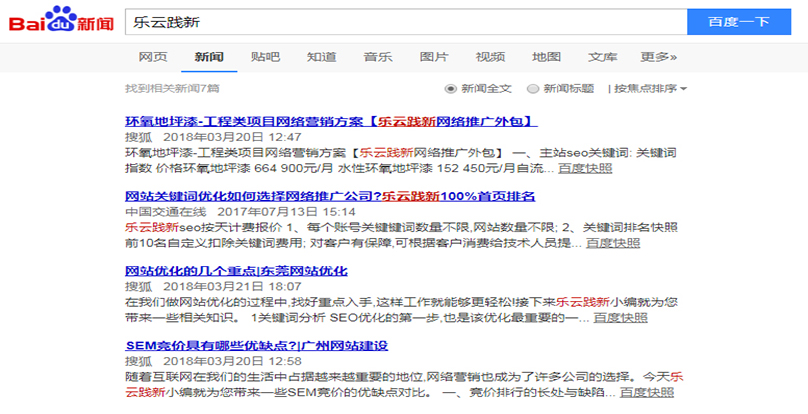Open the 文库 tab
Screen dimensions: 808x414
[x=602, y=57]
